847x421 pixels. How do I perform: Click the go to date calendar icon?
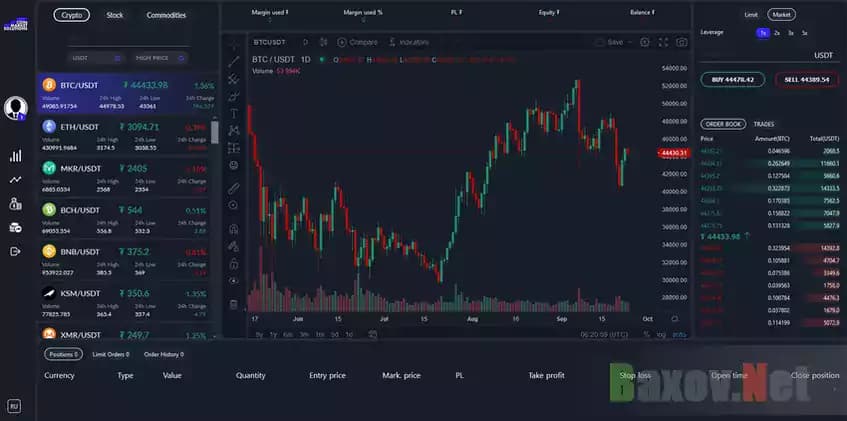(x=372, y=335)
